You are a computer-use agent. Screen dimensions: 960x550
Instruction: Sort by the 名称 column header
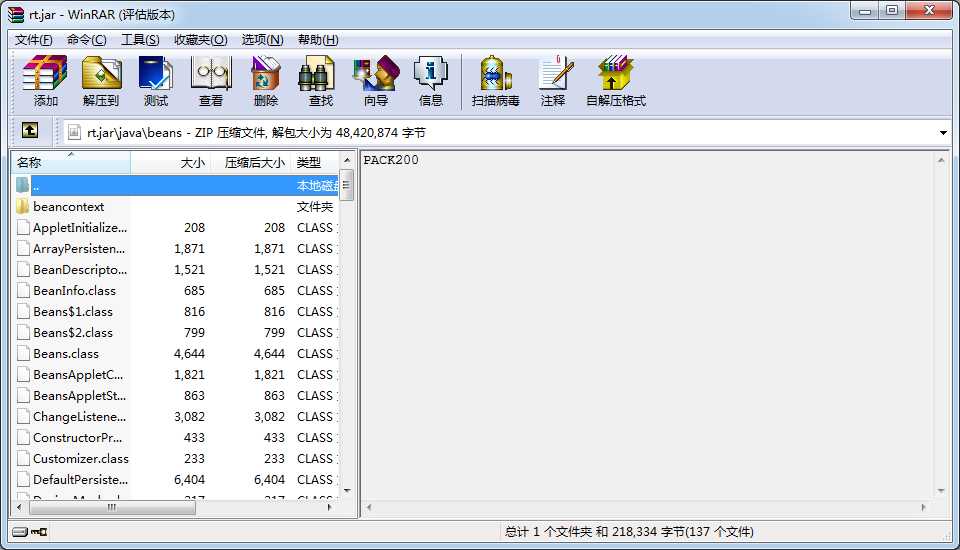71,162
